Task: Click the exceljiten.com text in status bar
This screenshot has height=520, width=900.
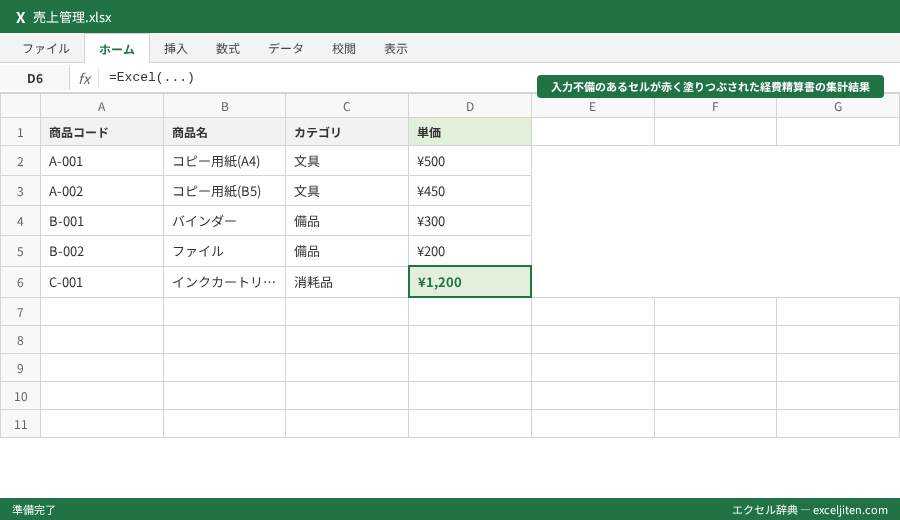Action: pyautogui.click(x=850, y=510)
